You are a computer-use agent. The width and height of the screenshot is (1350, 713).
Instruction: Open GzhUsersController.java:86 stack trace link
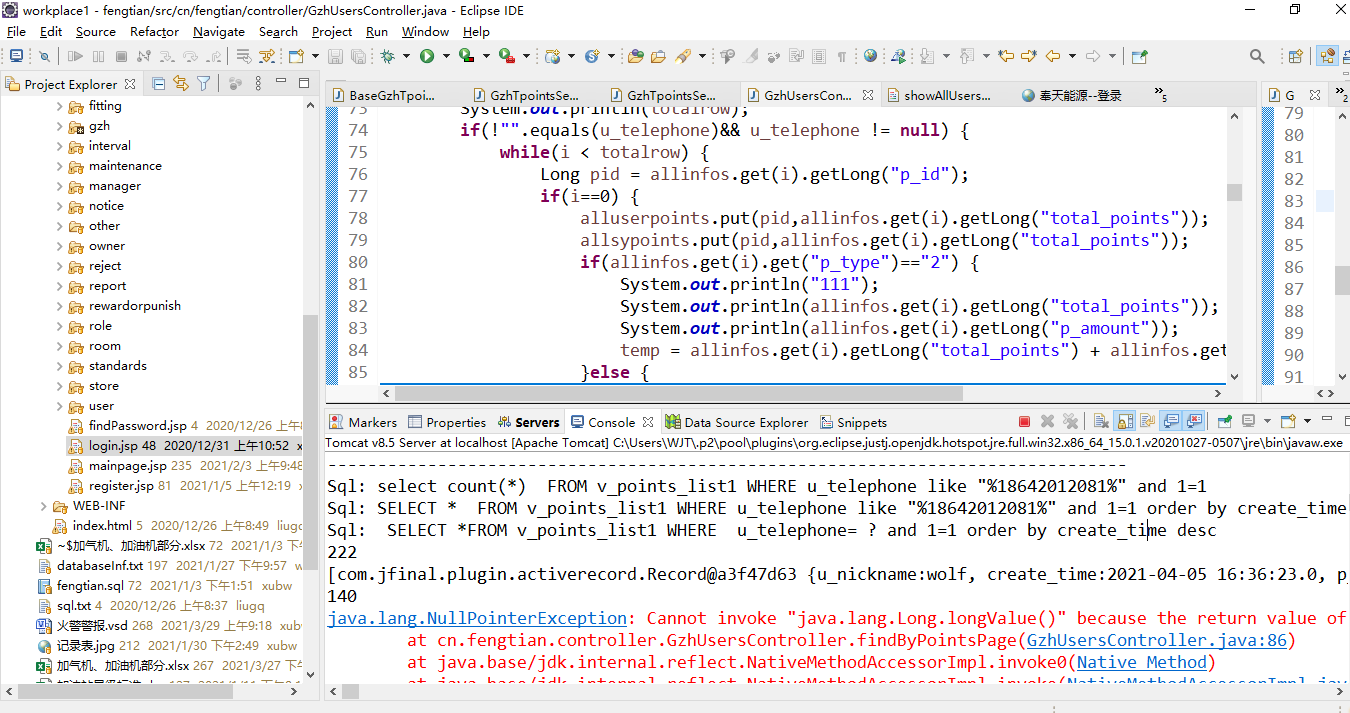pyautogui.click(x=1157, y=640)
